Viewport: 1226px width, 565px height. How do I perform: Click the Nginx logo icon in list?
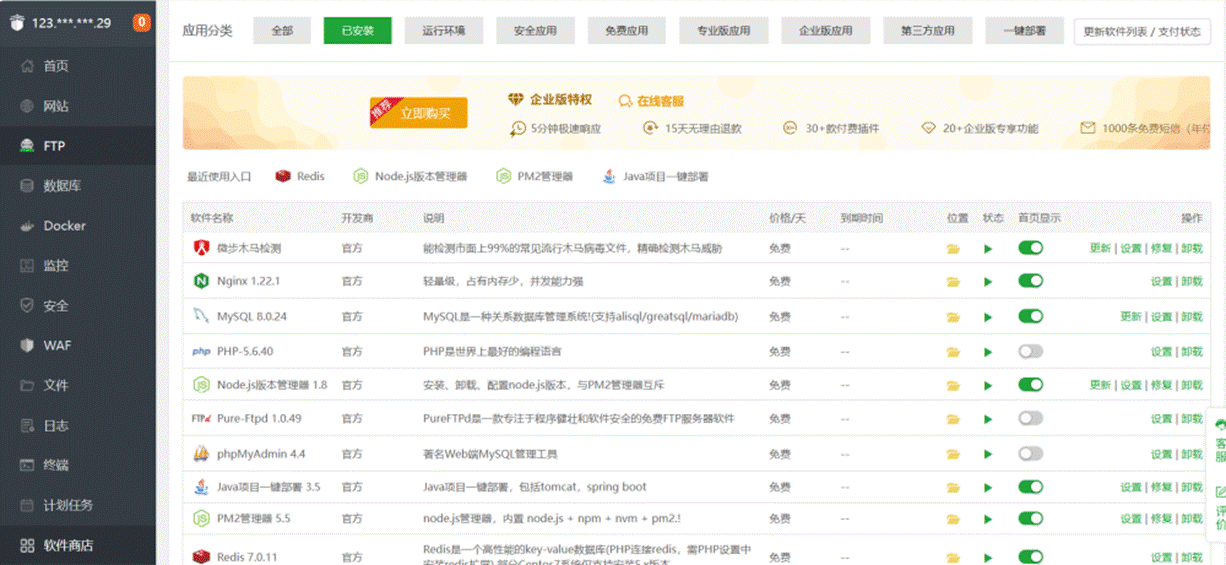(x=201, y=282)
